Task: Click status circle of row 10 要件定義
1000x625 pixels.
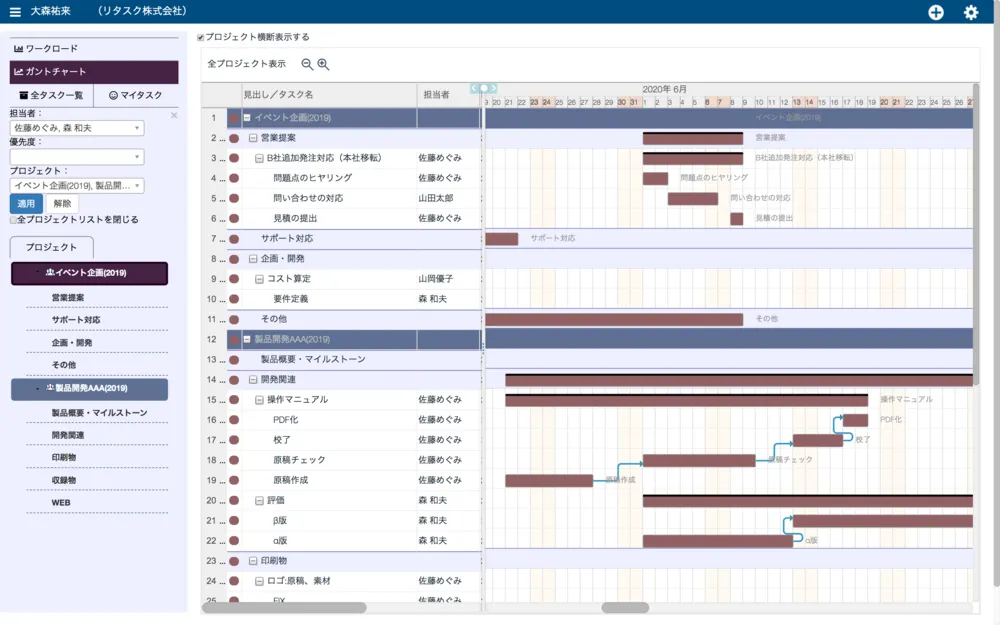Action: click(234, 299)
